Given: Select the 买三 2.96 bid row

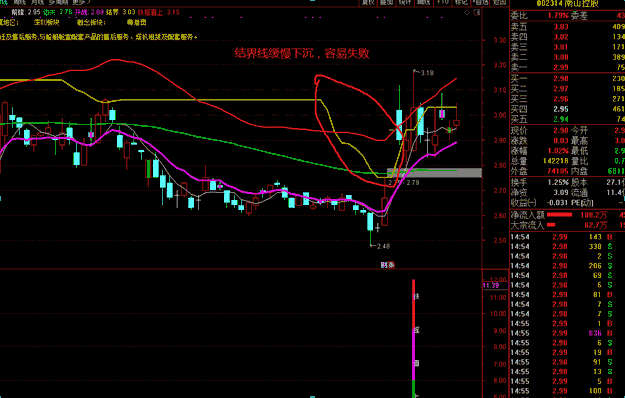Looking at the screenshot, I should click(568, 99).
